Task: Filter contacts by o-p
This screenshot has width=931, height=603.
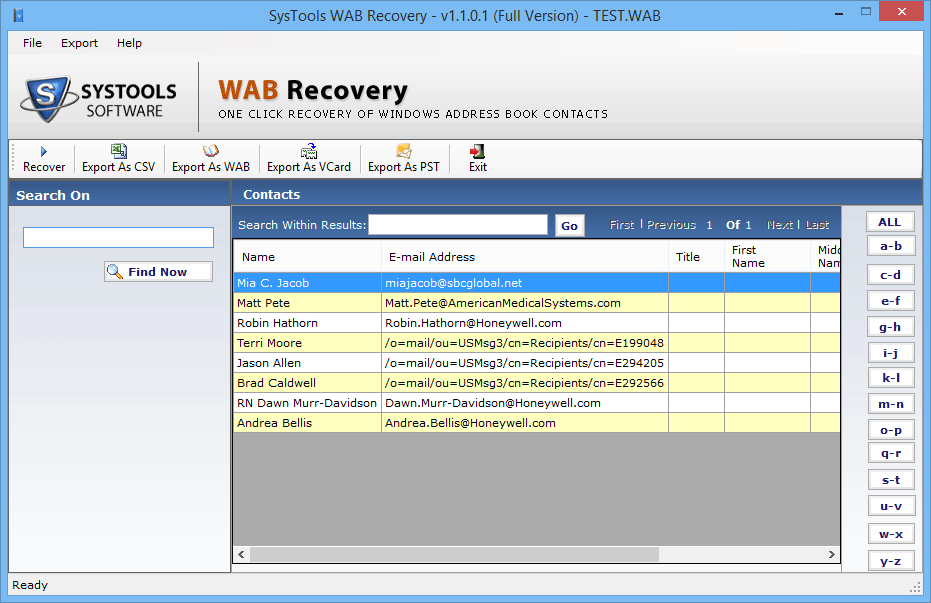Action: click(x=891, y=430)
